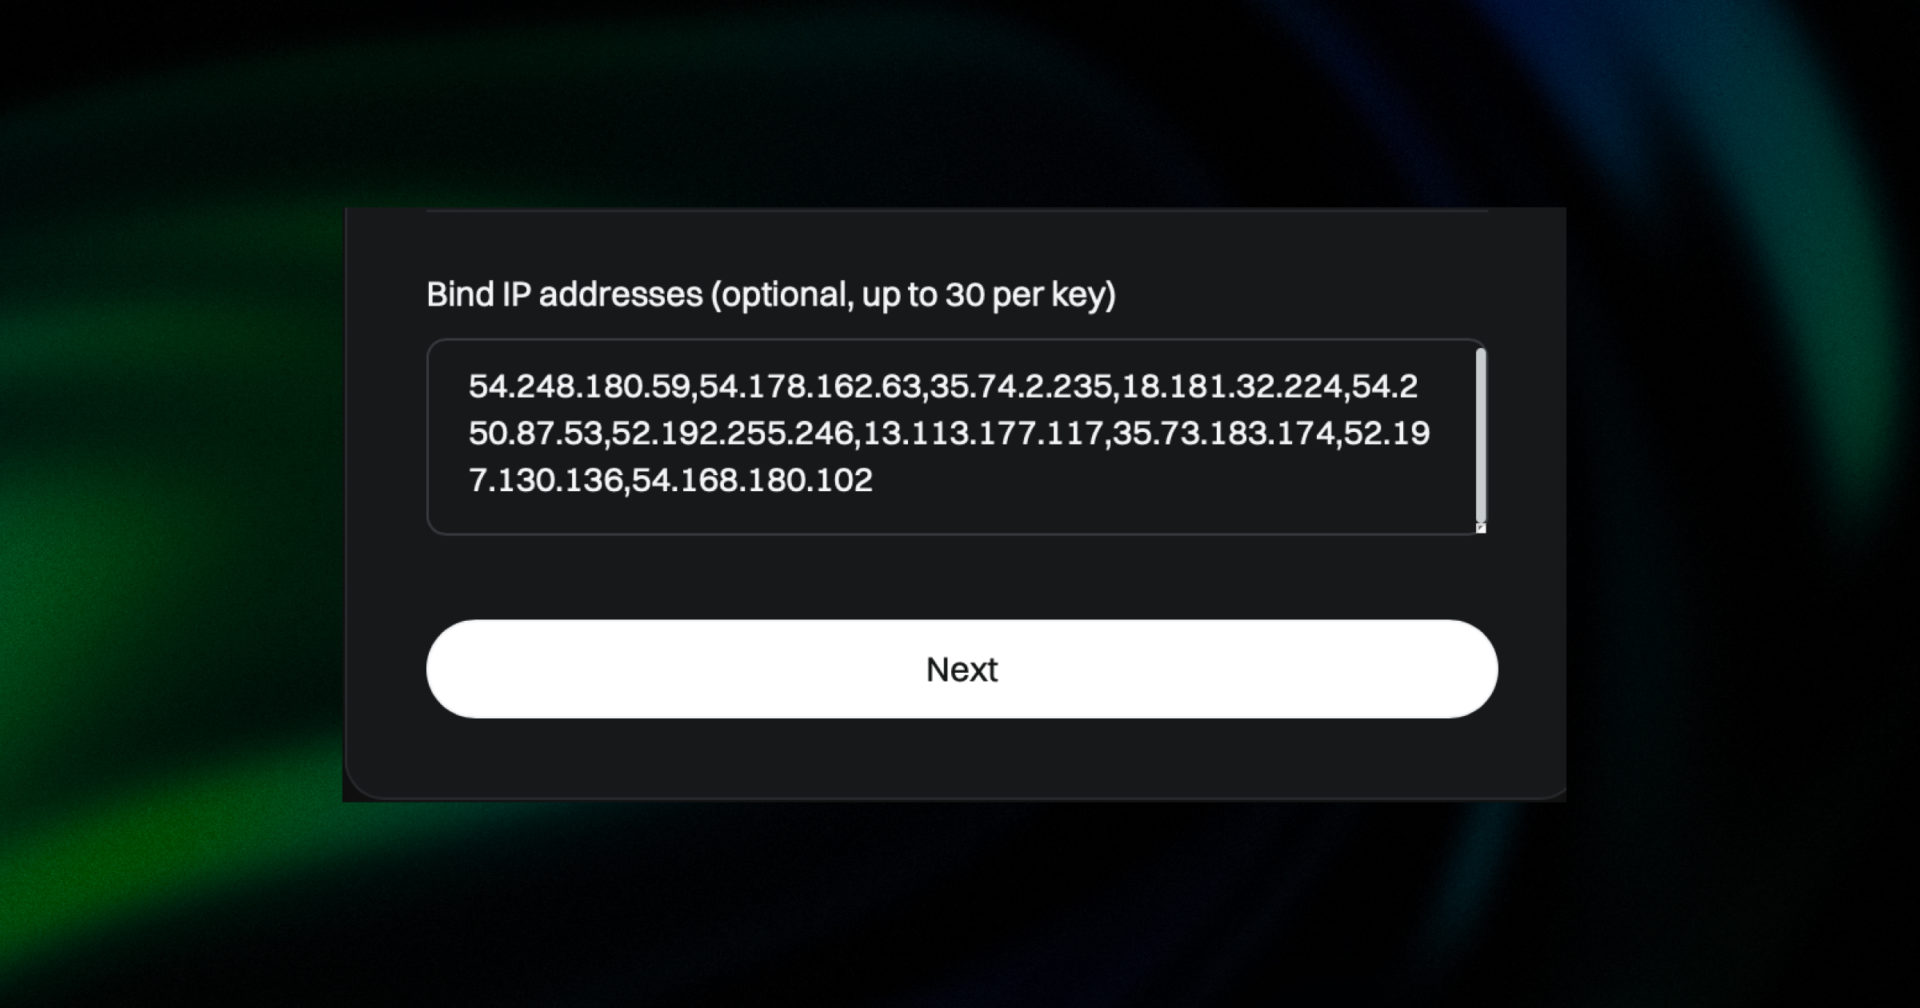Image resolution: width=1920 pixels, height=1008 pixels.
Task: Click the textarea resize grip corner
Action: [1481, 528]
